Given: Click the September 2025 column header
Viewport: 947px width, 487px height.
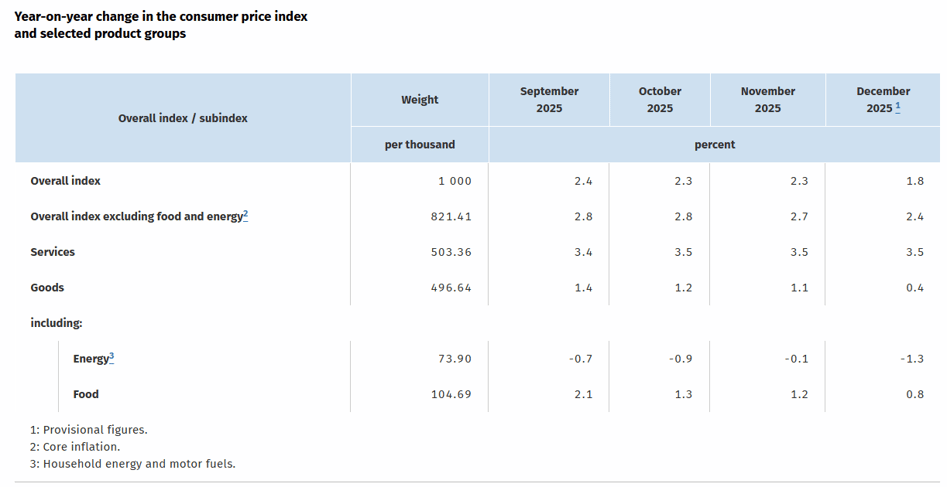Looking at the screenshot, I should click(549, 99).
